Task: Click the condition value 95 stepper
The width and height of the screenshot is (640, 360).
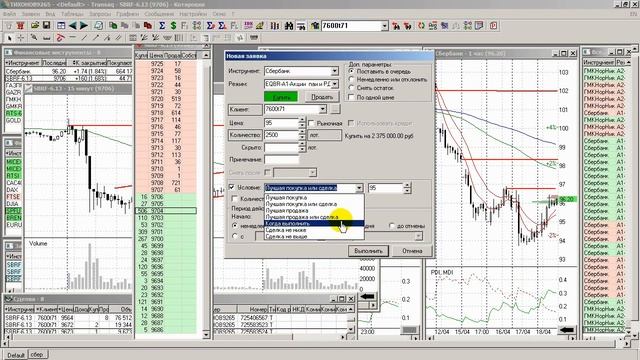Action: tap(407, 188)
